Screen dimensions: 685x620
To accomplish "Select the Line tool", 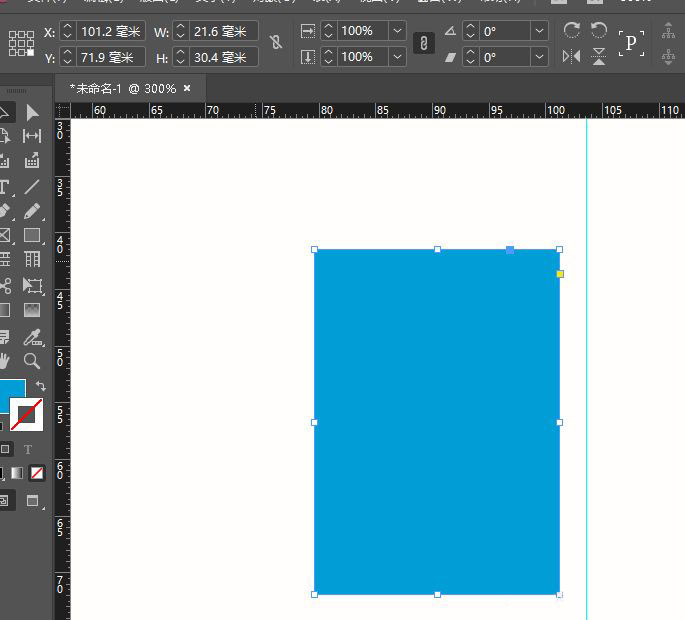I will (32, 187).
